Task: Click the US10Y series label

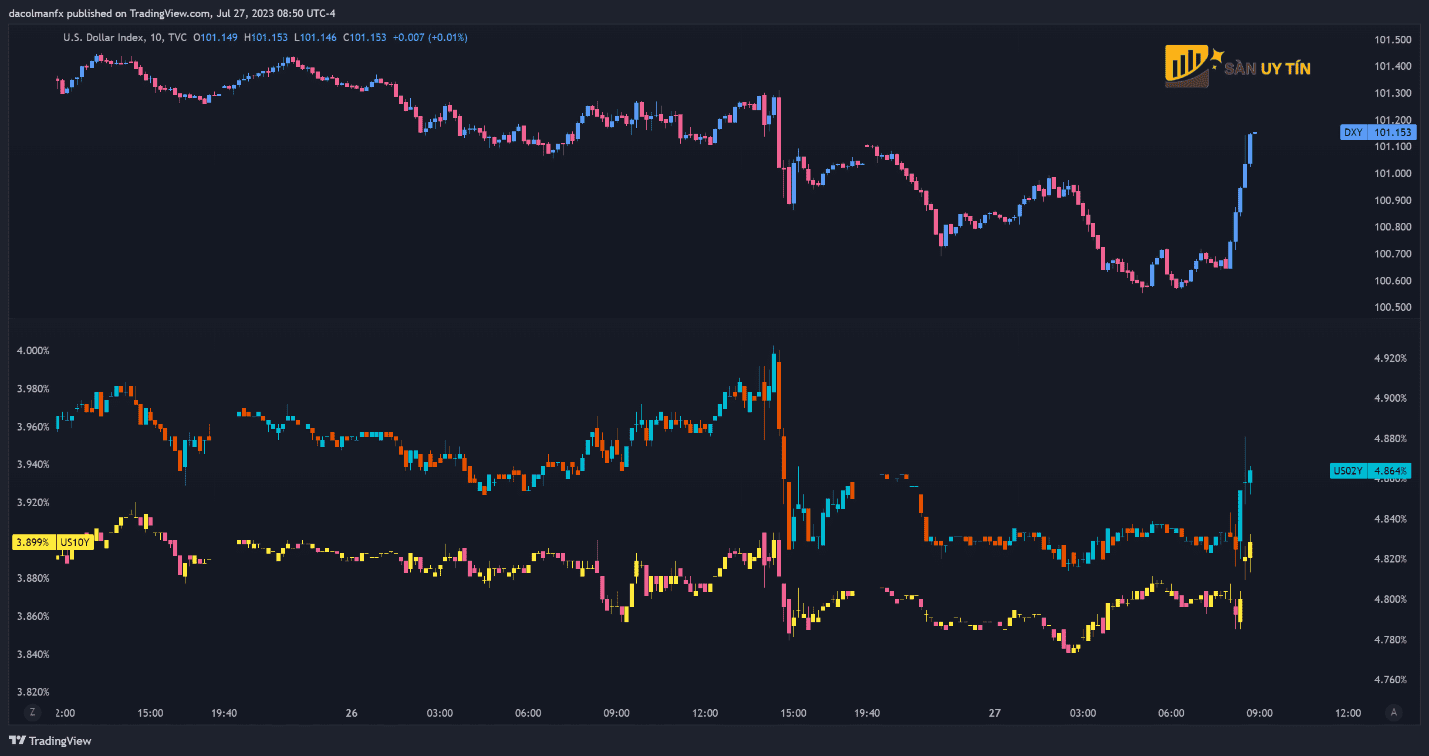Action: click(76, 542)
